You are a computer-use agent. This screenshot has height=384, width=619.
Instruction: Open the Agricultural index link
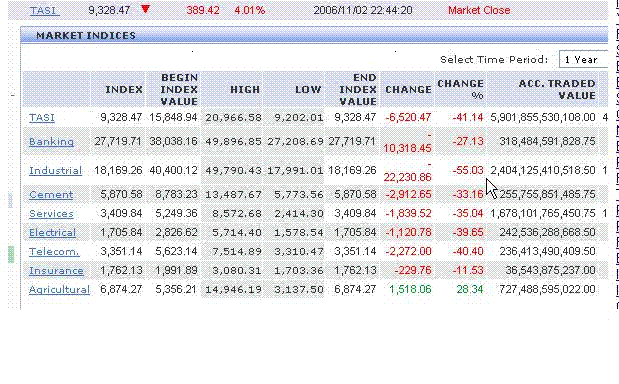pos(59,289)
